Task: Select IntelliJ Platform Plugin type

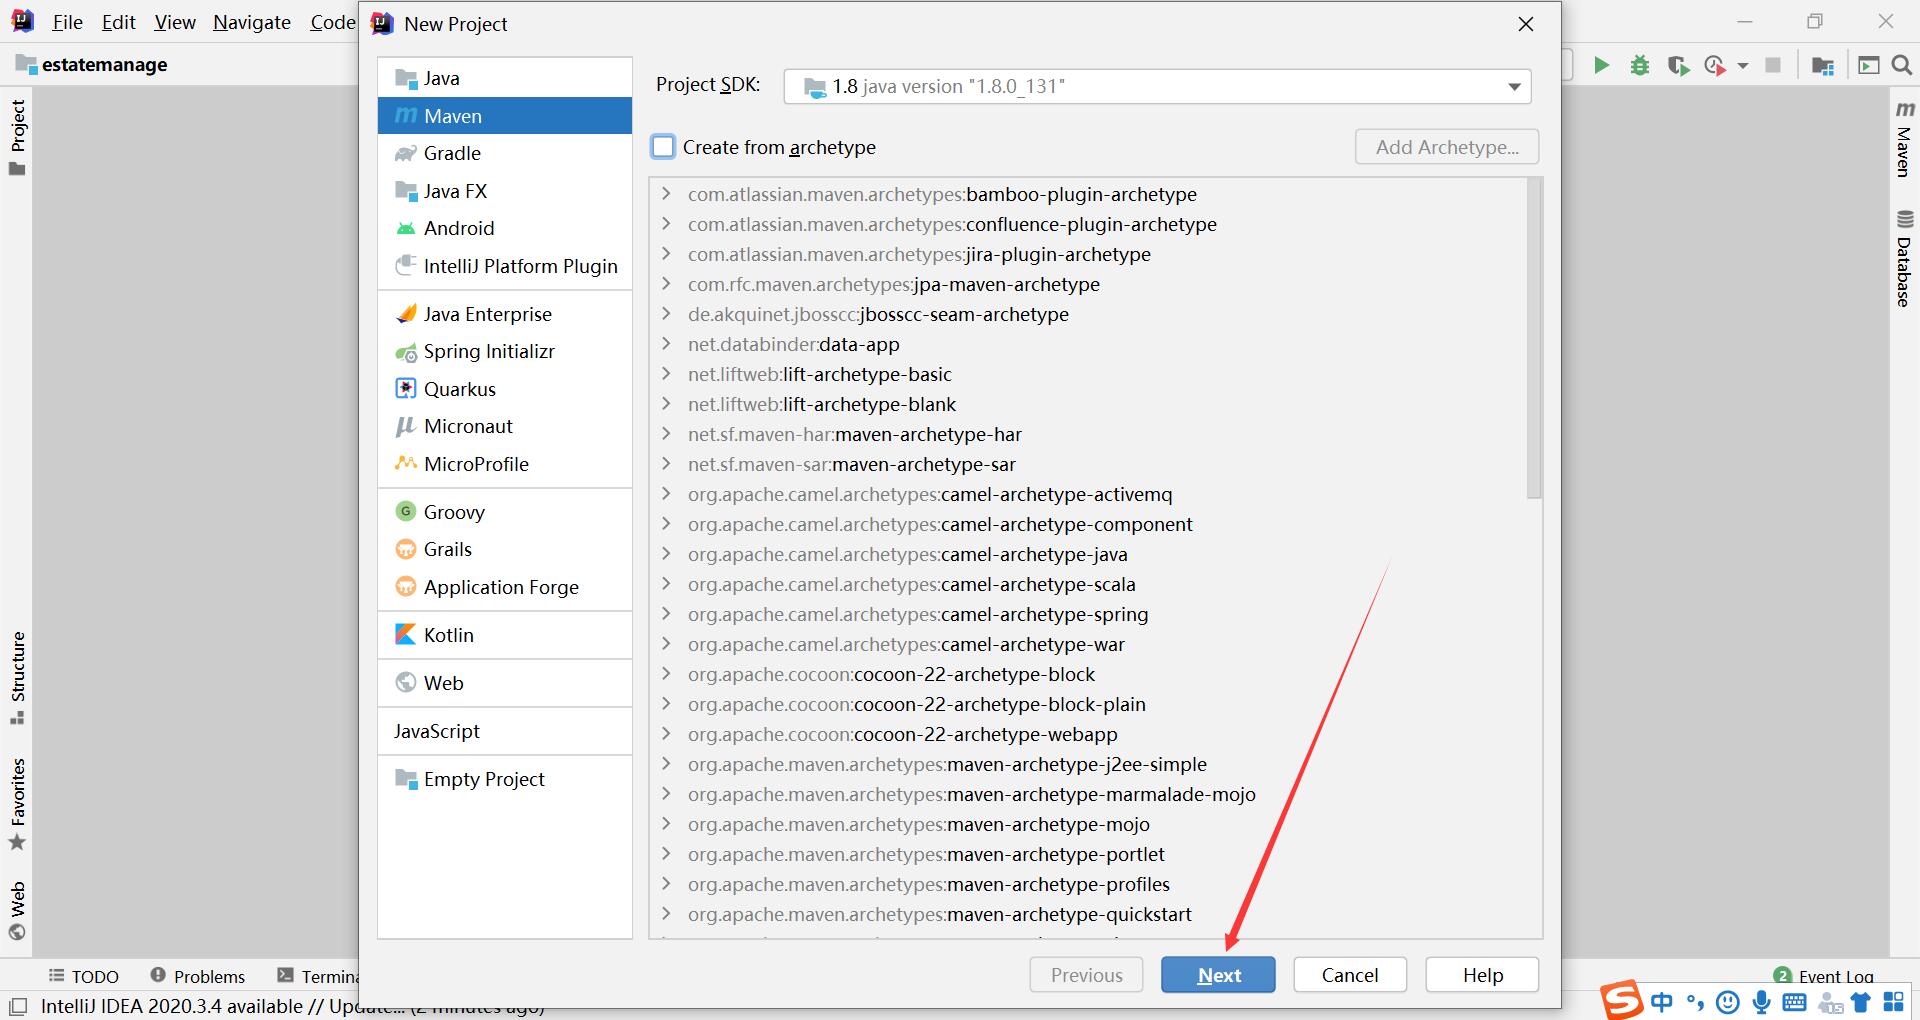Action: (505, 266)
